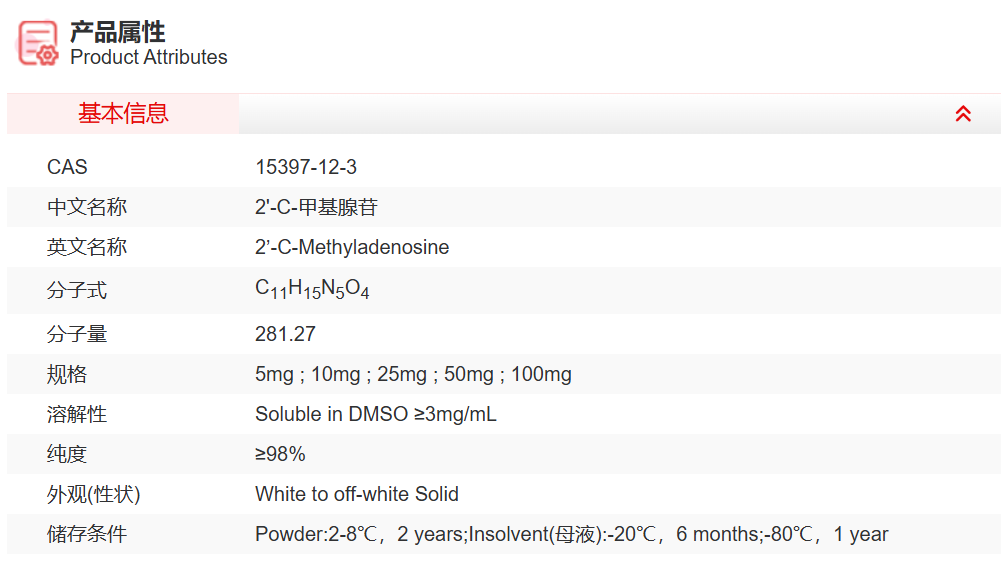Click the 分子式 label

click(77, 291)
